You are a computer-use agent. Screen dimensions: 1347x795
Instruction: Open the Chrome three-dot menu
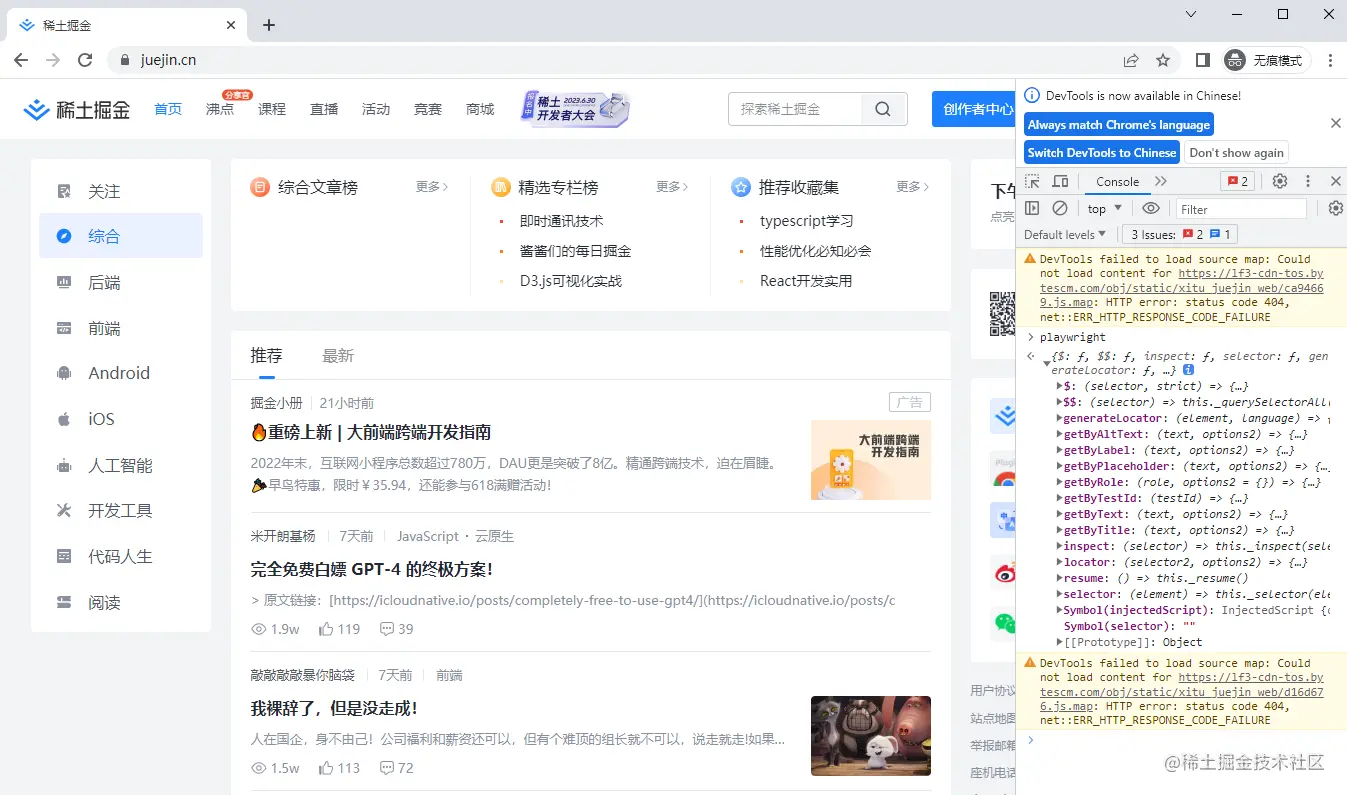coord(1330,60)
